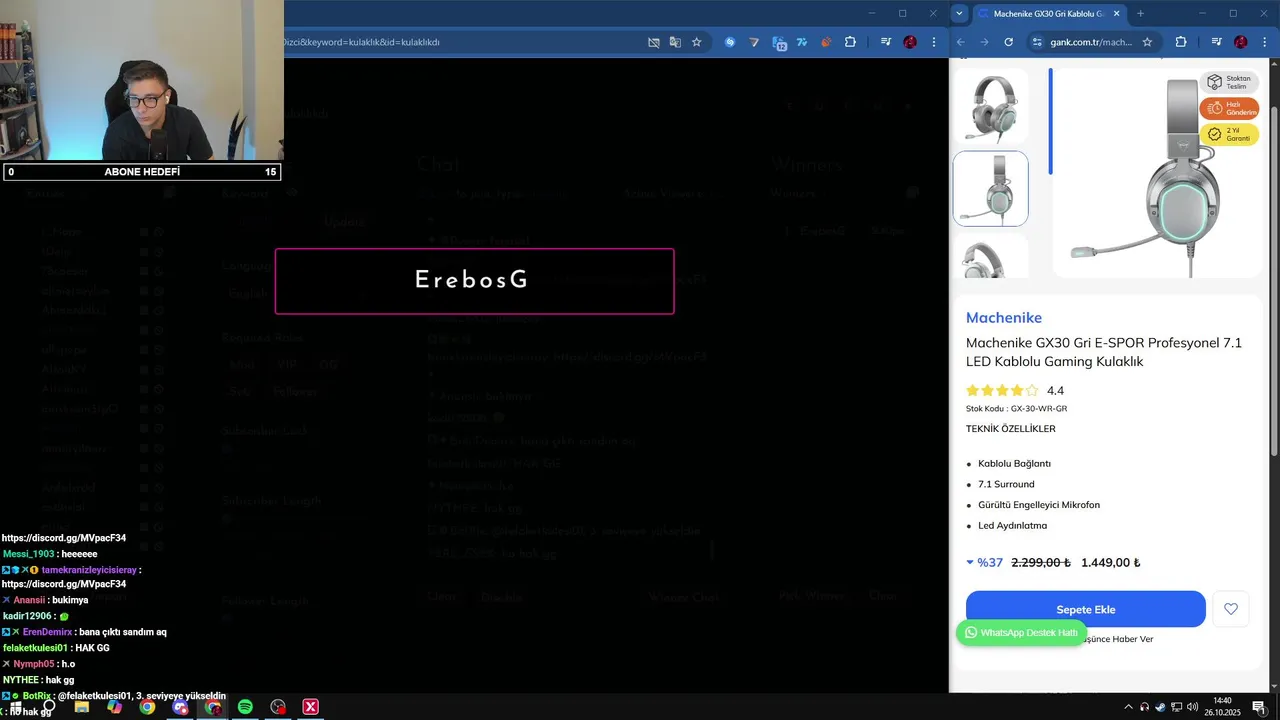Click the large headset product image
This screenshot has width=1280, height=720.
[x=1157, y=173]
